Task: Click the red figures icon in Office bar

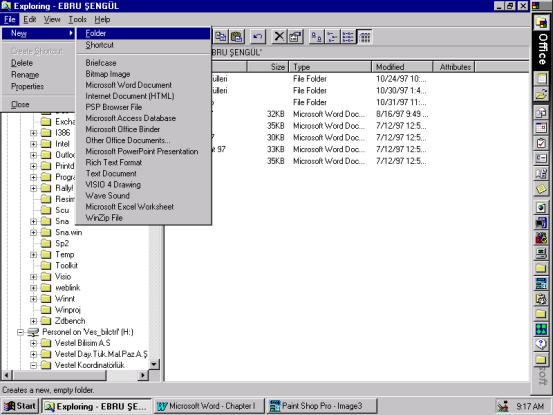Action: tap(541, 238)
